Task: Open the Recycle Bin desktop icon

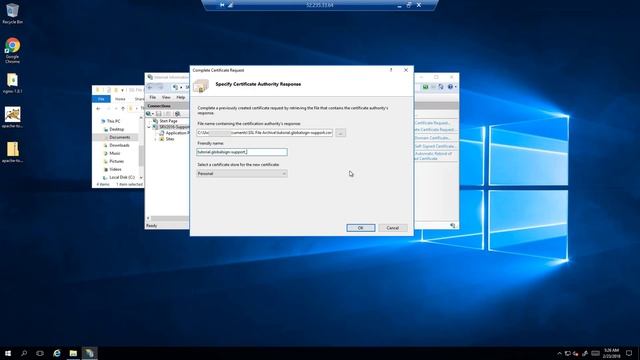Action: pyautogui.click(x=12, y=13)
